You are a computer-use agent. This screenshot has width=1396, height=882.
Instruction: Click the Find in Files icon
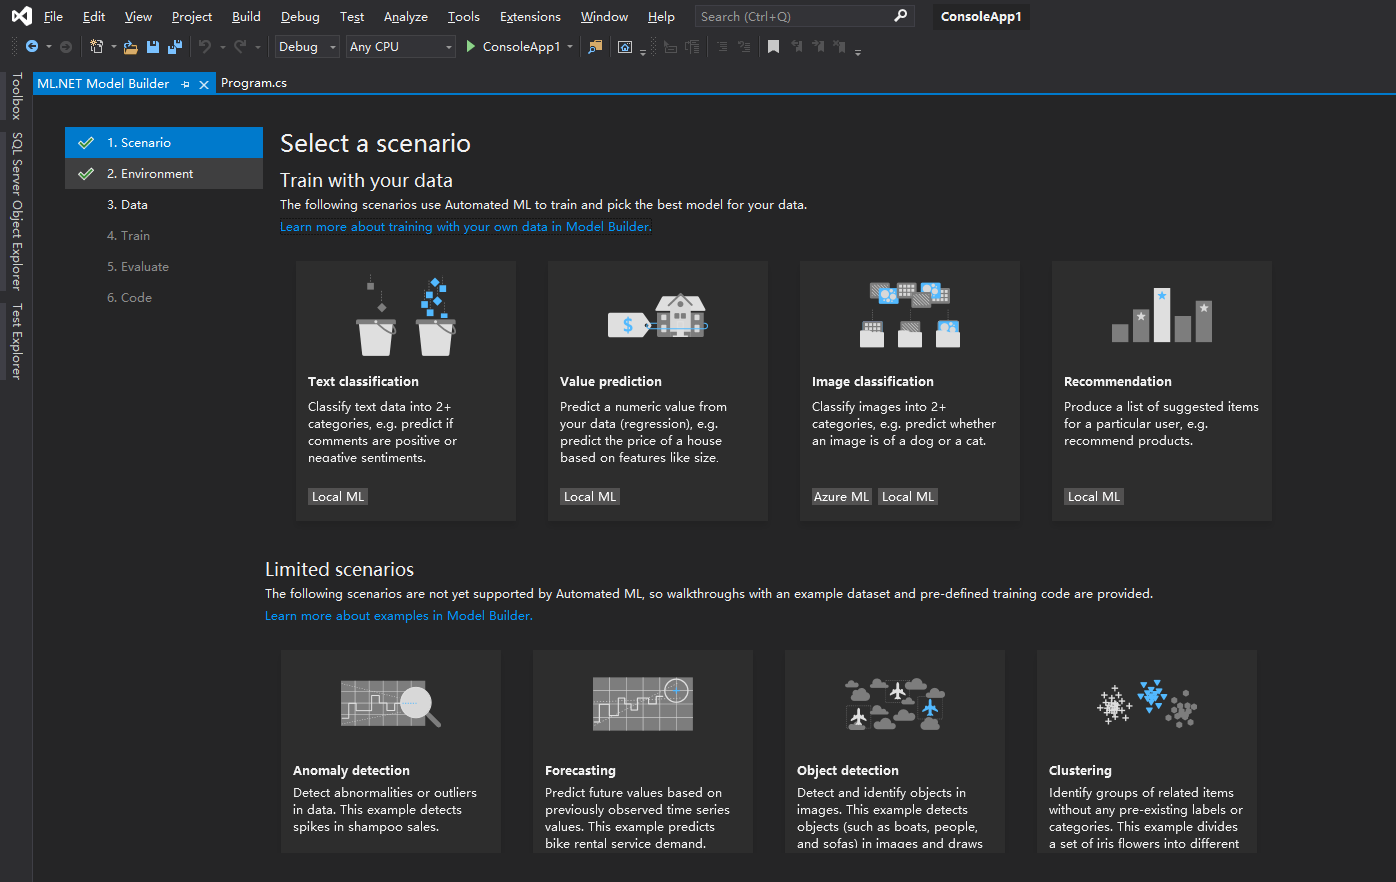pos(595,46)
